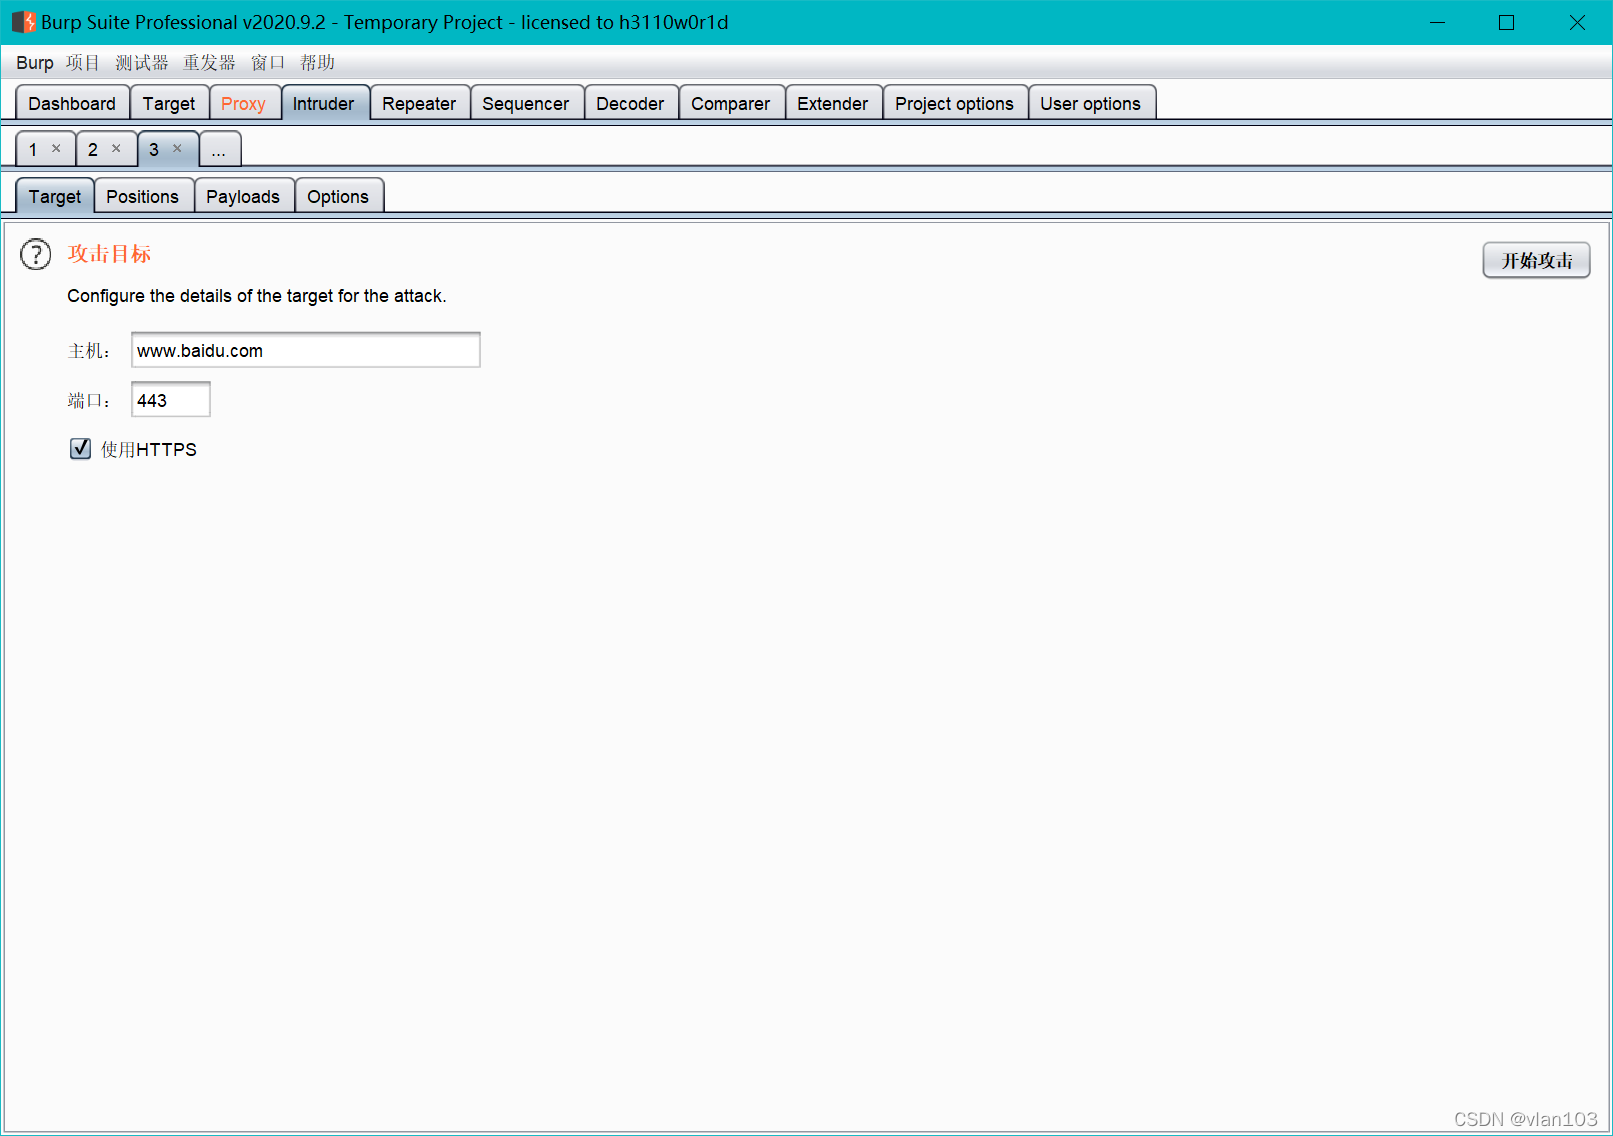Select Intruder attack tab 2
Screen dimensions: 1613x1136
coord(94,149)
